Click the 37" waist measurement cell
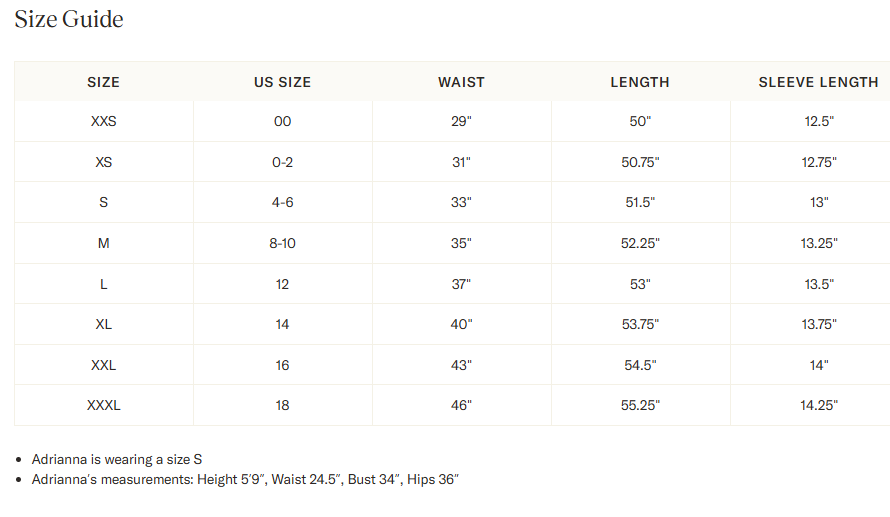890x517 pixels. [x=461, y=284]
